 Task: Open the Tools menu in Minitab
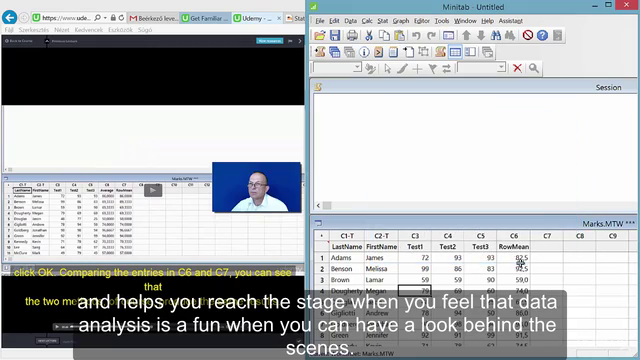coord(442,21)
